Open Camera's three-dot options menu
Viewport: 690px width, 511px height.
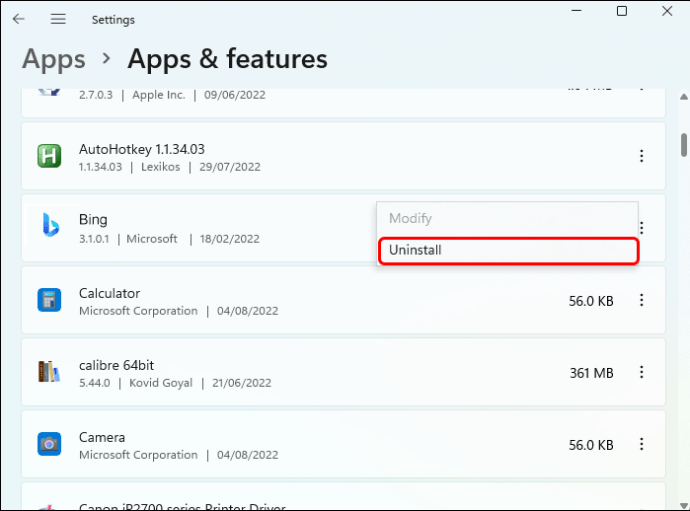click(641, 444)
